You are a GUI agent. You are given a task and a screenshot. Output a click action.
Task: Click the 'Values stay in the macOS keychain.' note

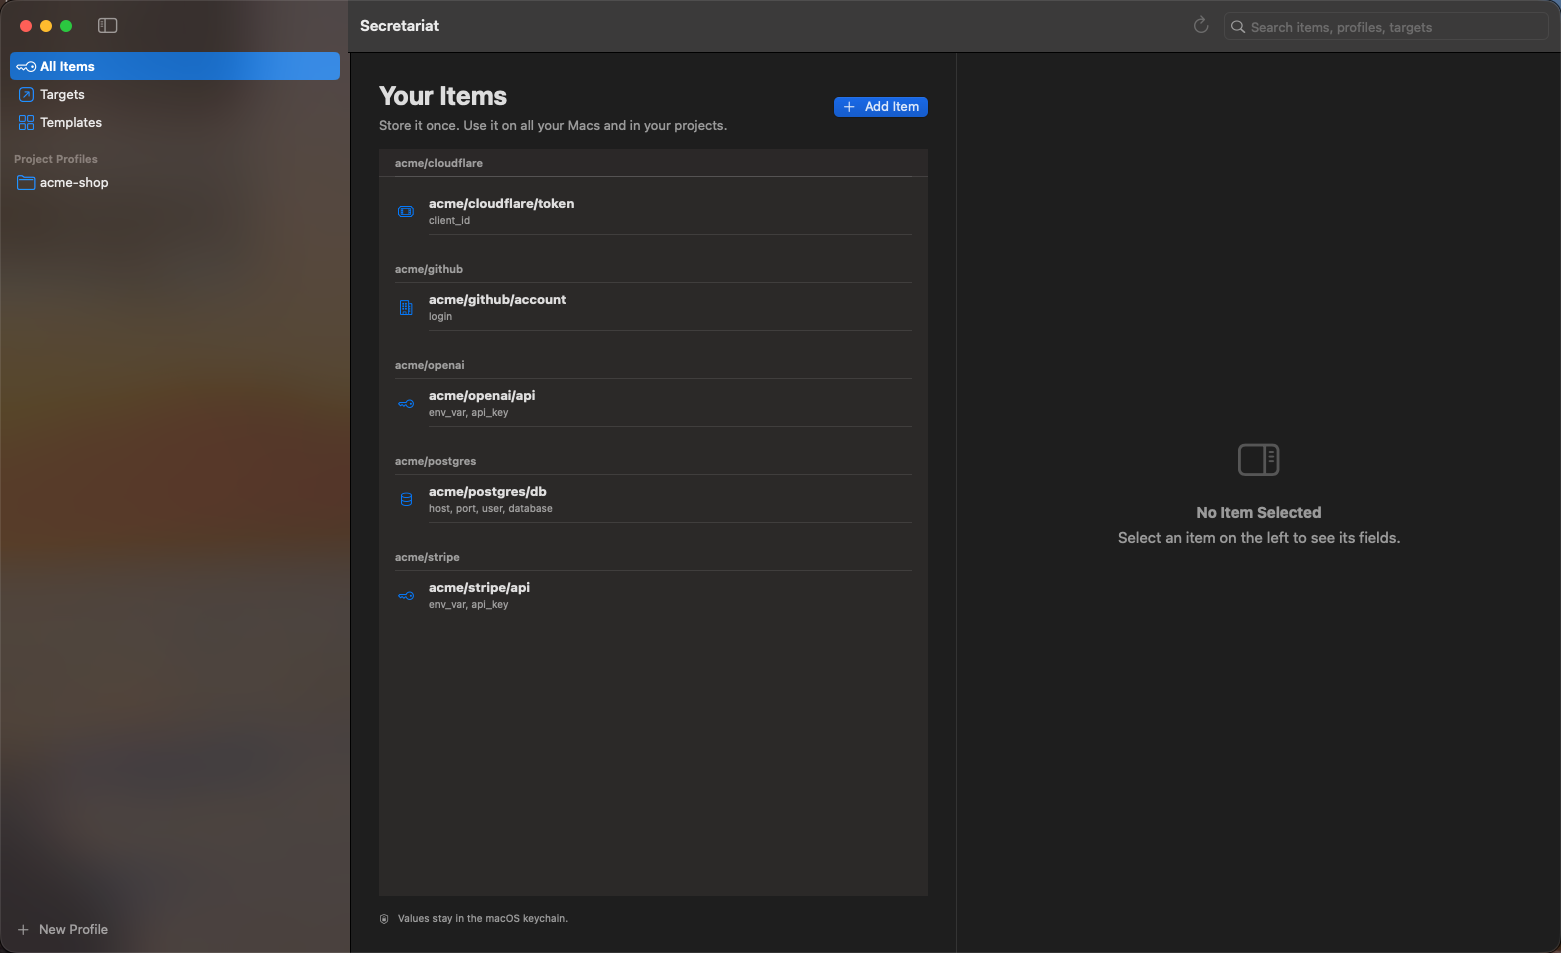pos(483,919)
